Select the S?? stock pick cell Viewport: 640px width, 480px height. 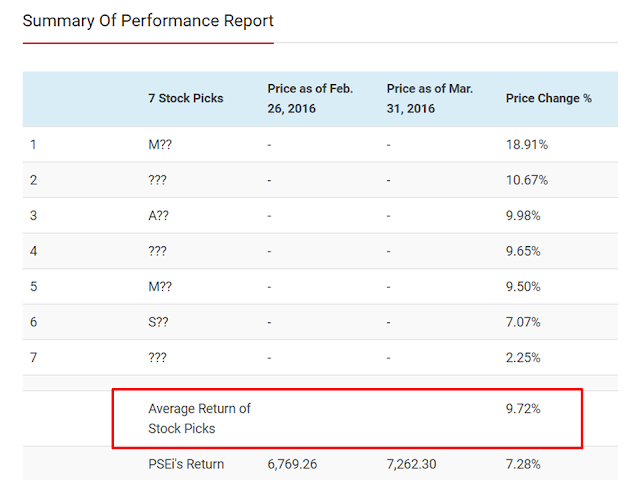click(160, 321)
